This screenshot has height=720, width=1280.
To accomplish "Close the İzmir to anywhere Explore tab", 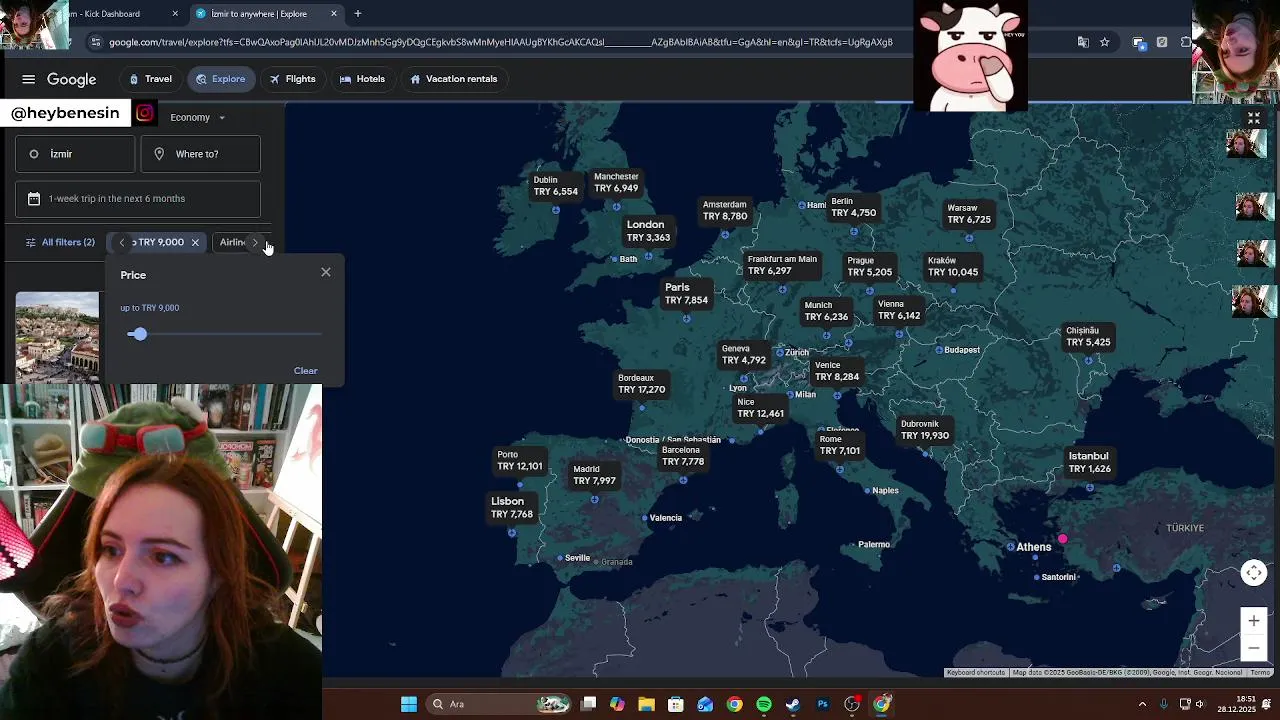I will point(334,14).
